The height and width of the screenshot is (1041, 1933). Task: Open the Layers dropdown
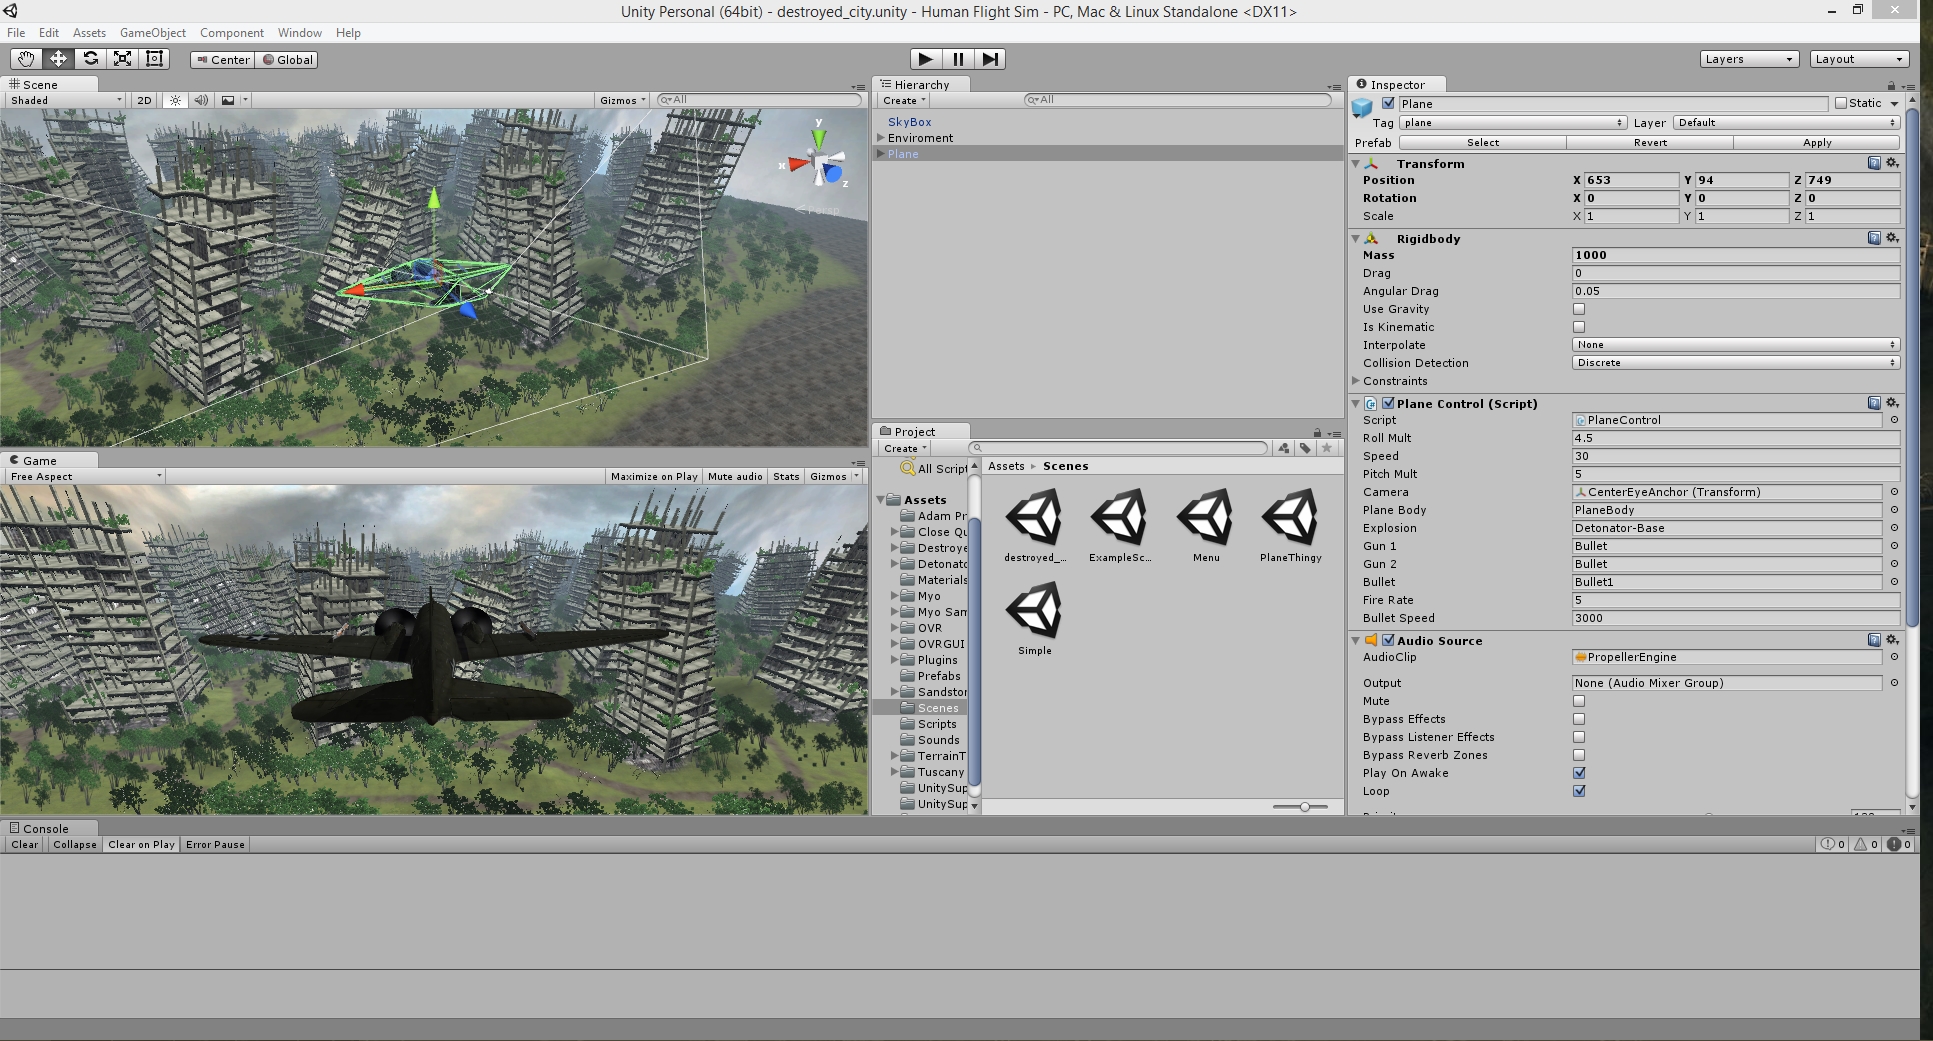pyautogui.click(x=1749, y=59)
